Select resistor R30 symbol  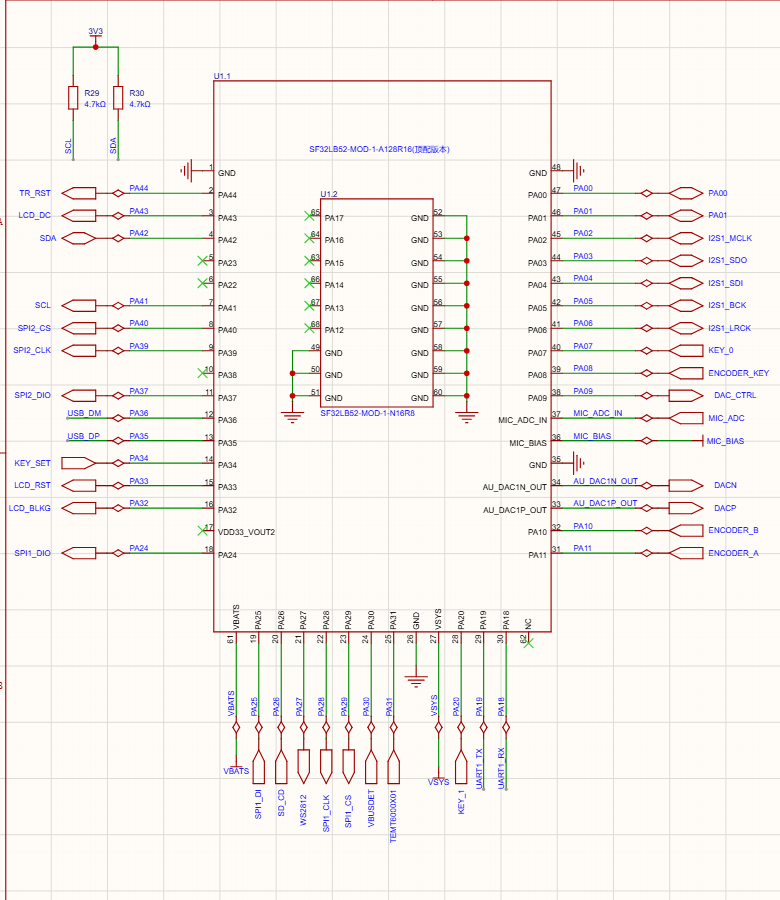118,97
